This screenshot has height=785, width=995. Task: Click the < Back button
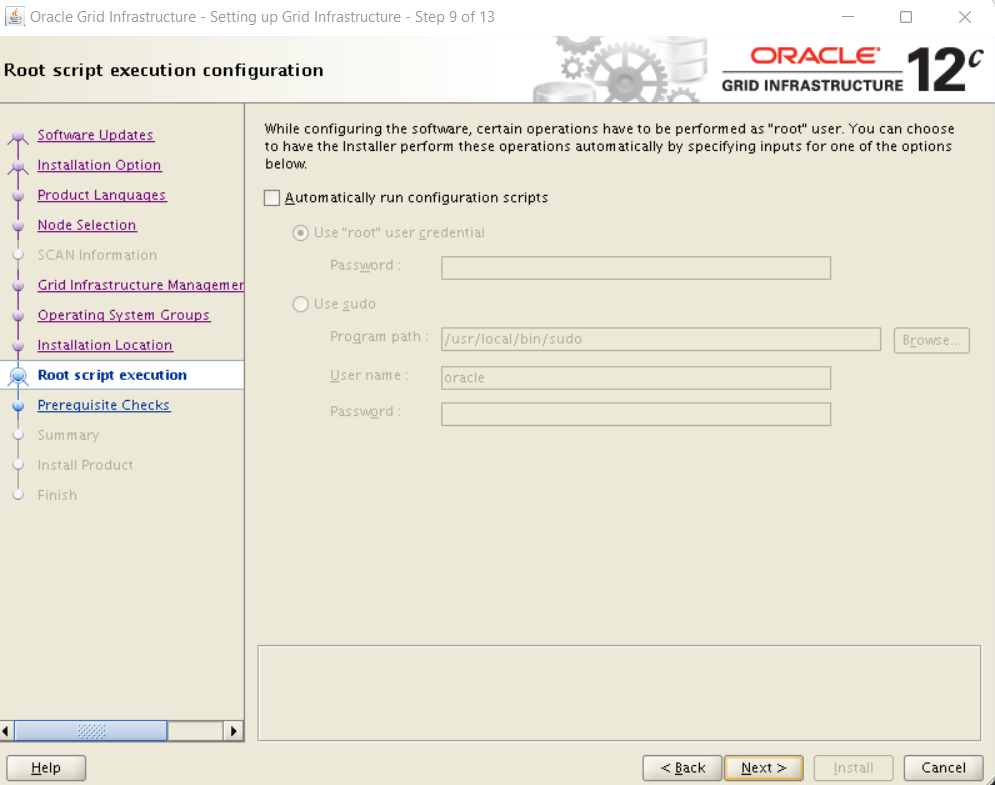click(682, 768)
